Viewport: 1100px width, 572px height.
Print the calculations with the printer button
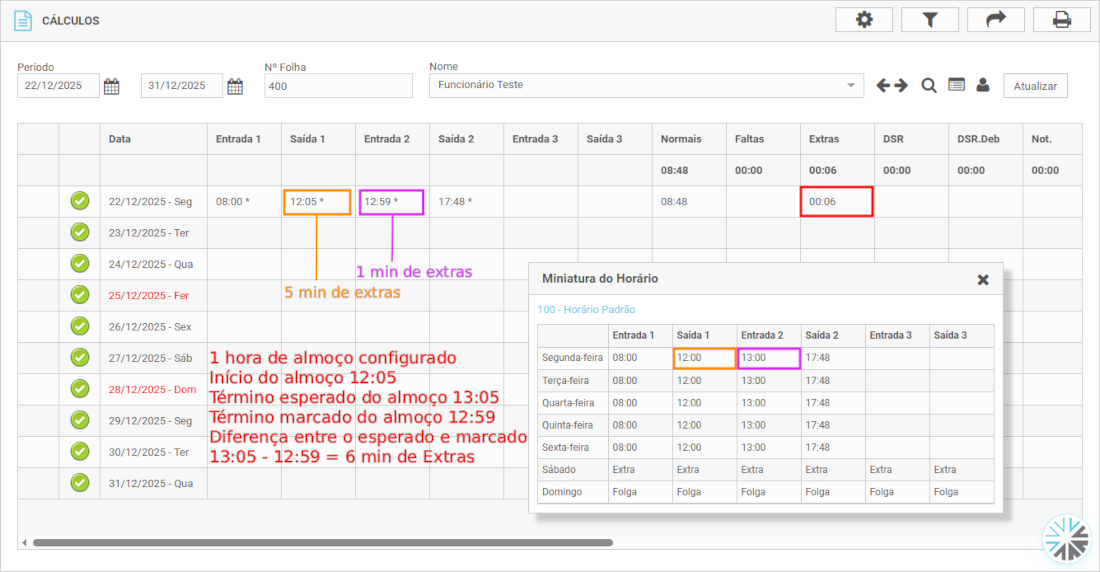[1061, 20]
